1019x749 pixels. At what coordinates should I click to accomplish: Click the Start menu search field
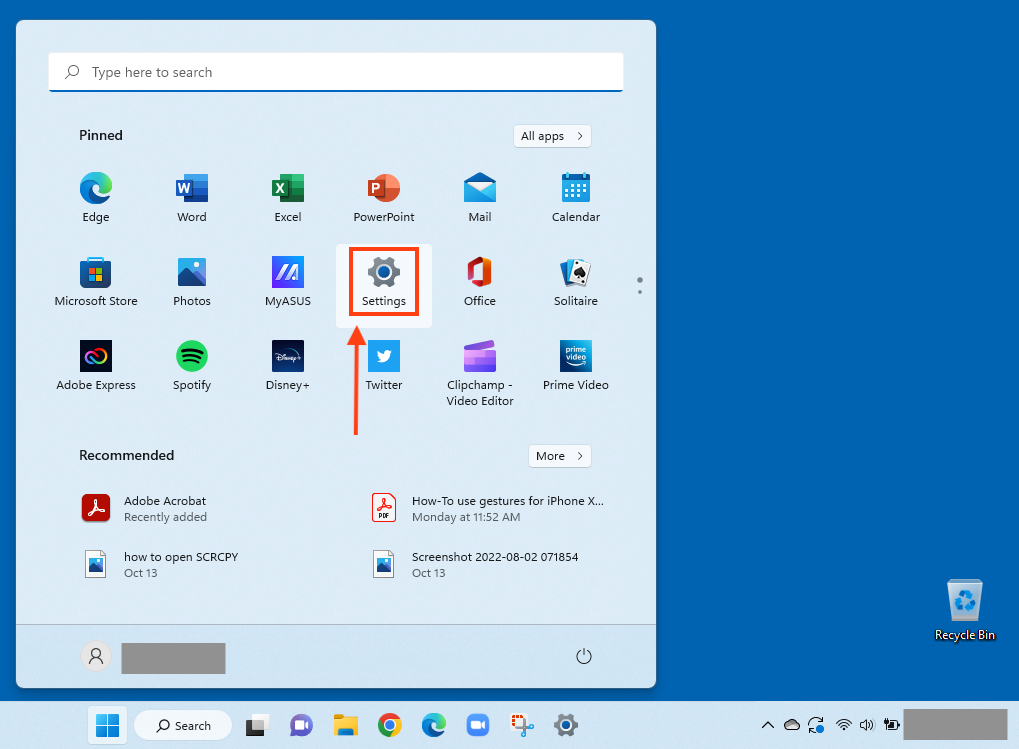(x=335, y=72)
